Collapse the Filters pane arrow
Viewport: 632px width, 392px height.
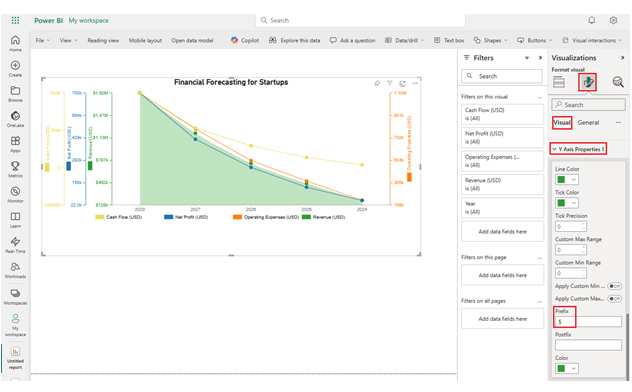click(x=540, y=58)
